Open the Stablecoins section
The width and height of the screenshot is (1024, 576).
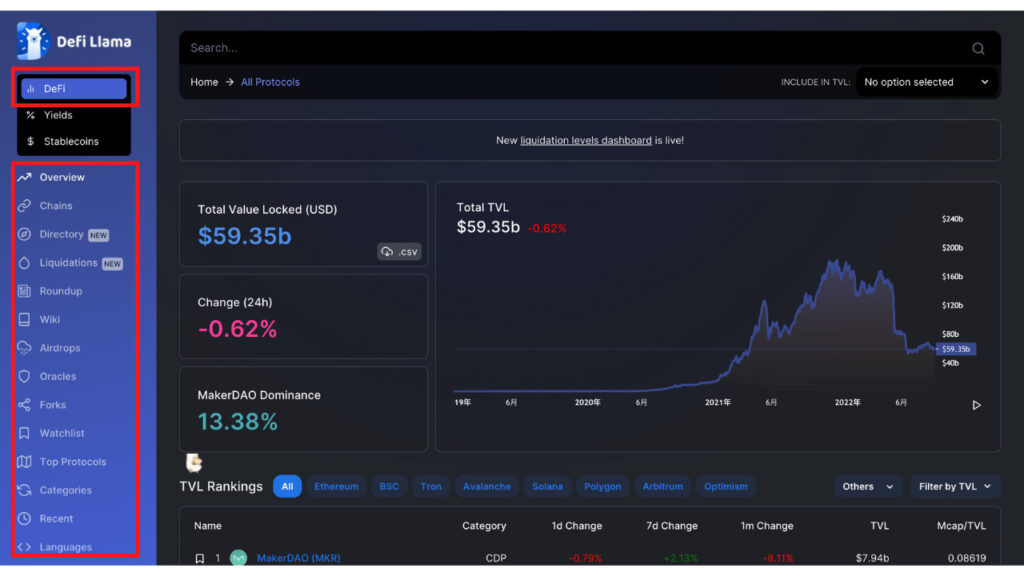click(74, 141)
